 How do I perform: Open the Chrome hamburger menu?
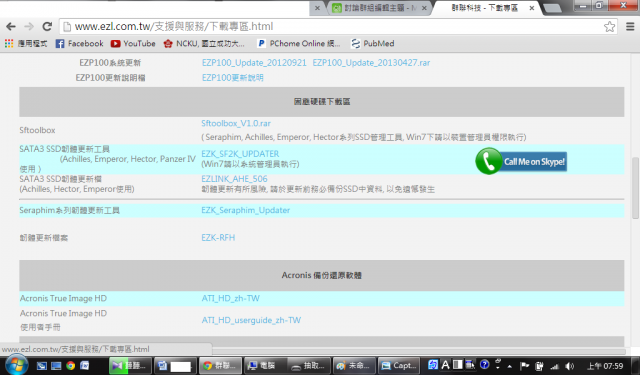[630, 27]
